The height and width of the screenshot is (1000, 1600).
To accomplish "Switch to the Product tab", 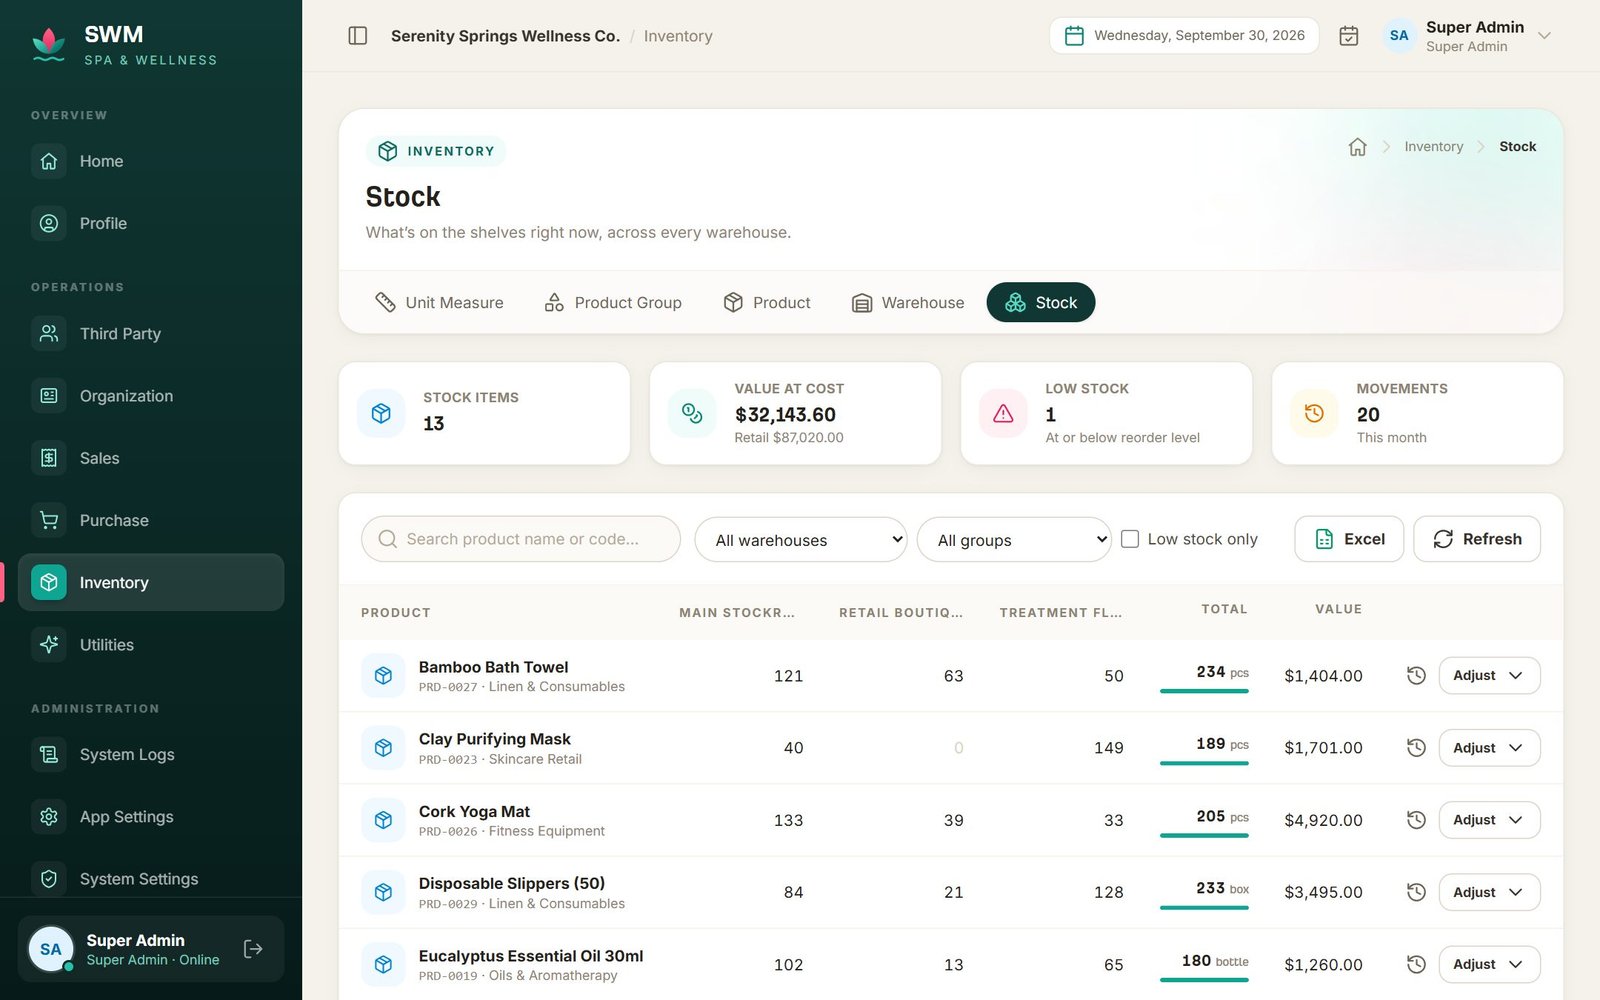I will [767, 303].
